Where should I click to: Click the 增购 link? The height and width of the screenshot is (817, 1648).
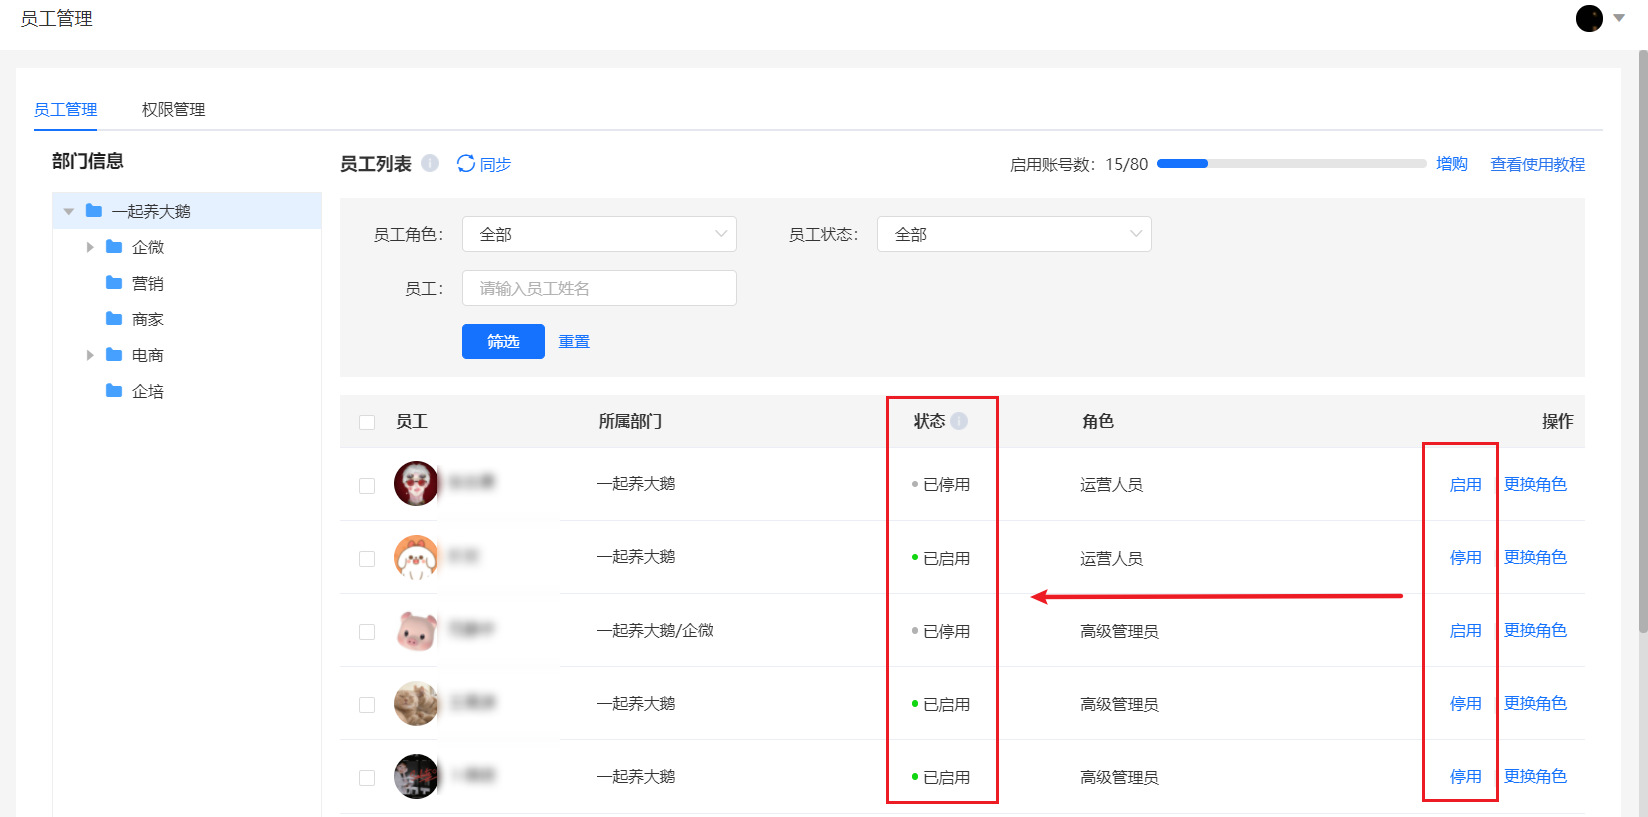[1452, 163]
